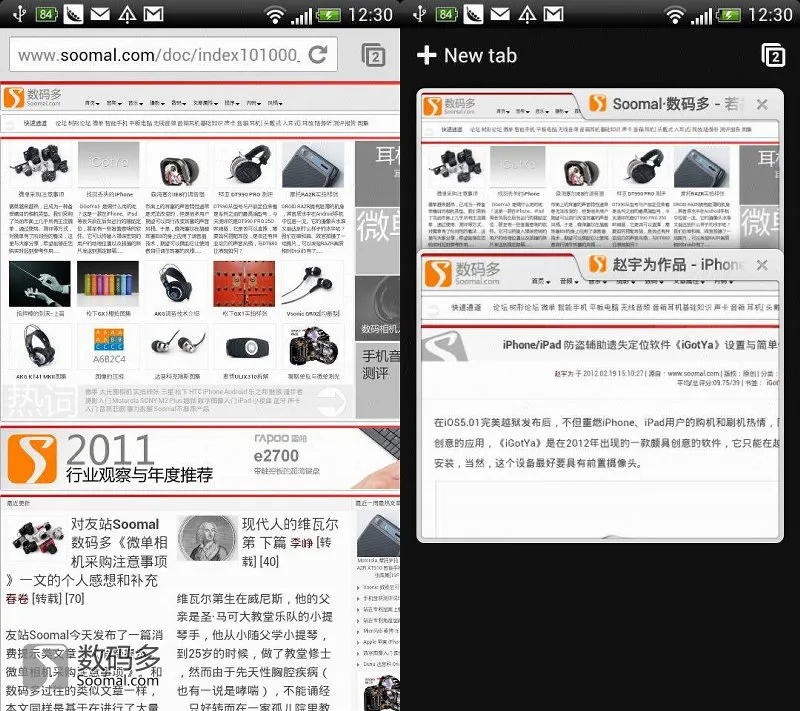Switch to the 'Soomal·数码多' tab title
This screenshot has height=711, width=800.
pos(676,104)
